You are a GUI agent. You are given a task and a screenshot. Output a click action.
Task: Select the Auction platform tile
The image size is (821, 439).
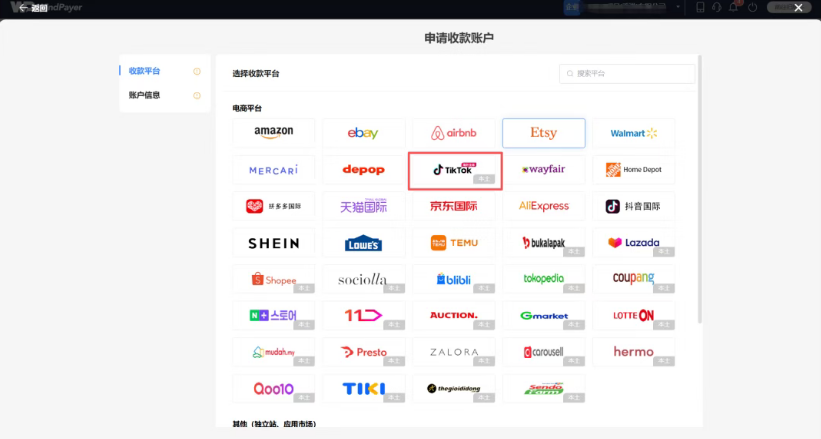[x=453, y=315]
